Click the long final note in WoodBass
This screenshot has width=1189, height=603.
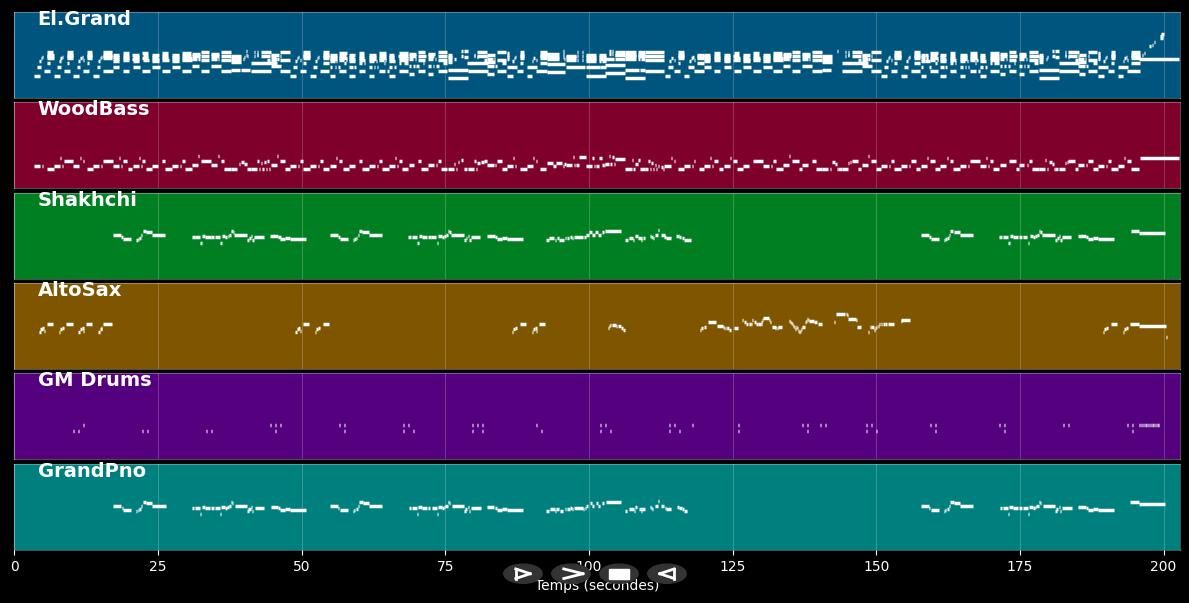1160,158
